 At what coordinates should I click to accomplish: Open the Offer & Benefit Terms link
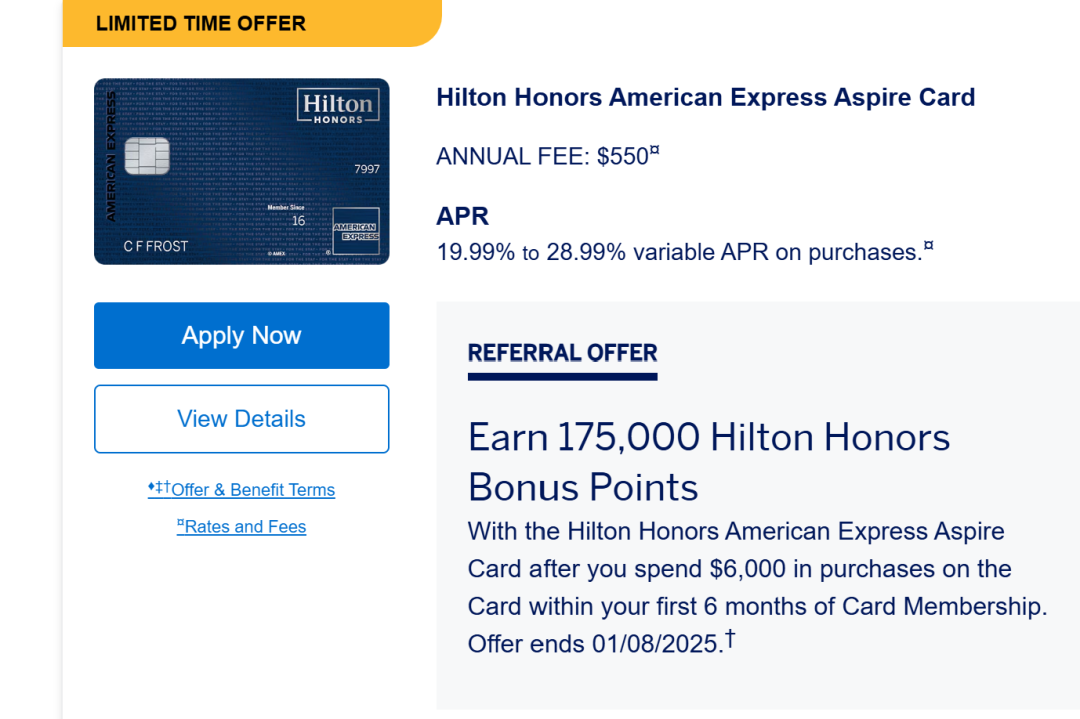tap(242, 490)
